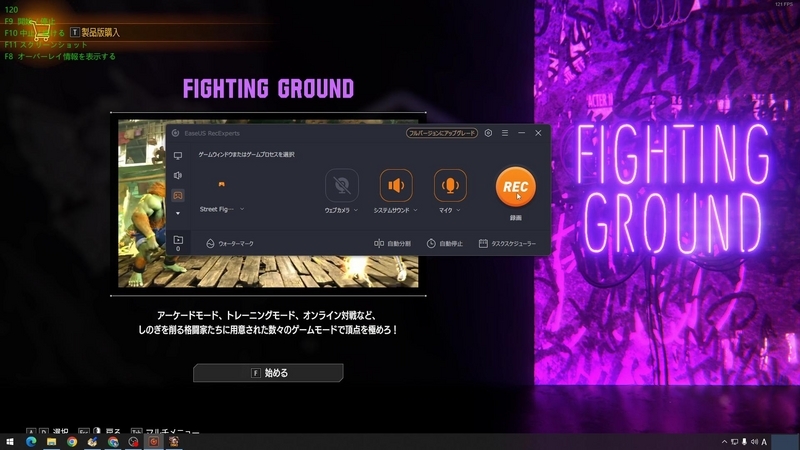Screen dimensions: 800x450
Task: Select the game recording mode icon
Action: click(x=178, y=195)
